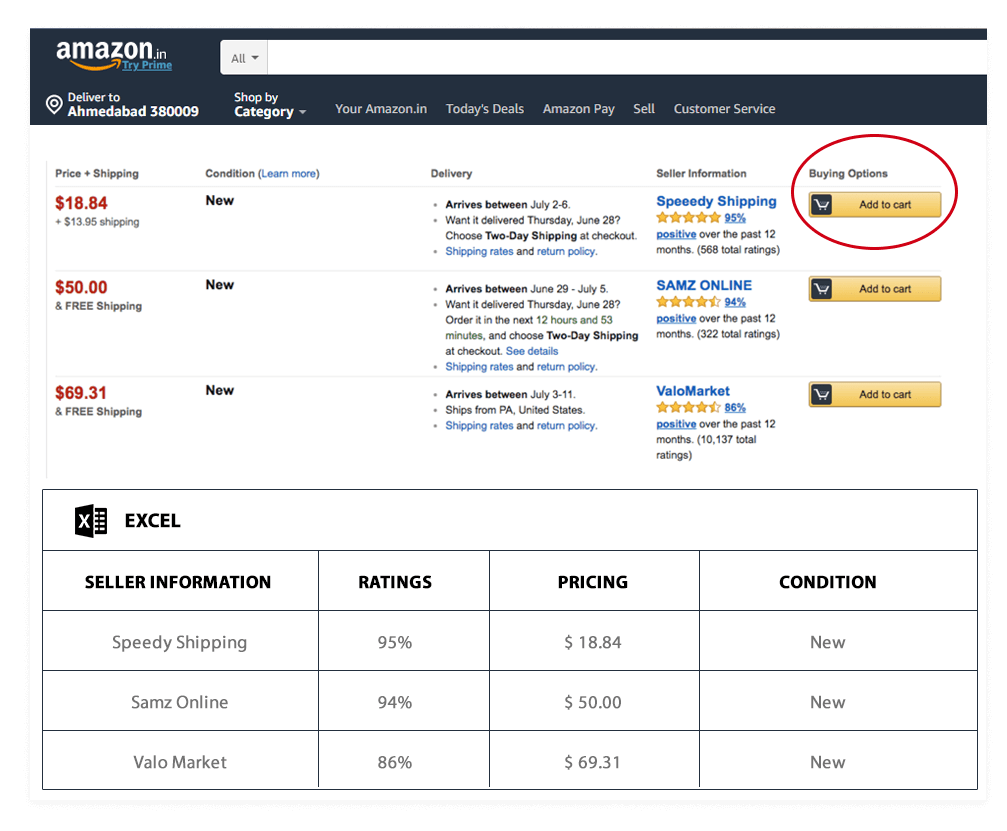Image resolution: width=1007 pixels, height=831 pixels.
Task: Select the $ 50.00 pricing cell
Action: click(x=594, y=701)
